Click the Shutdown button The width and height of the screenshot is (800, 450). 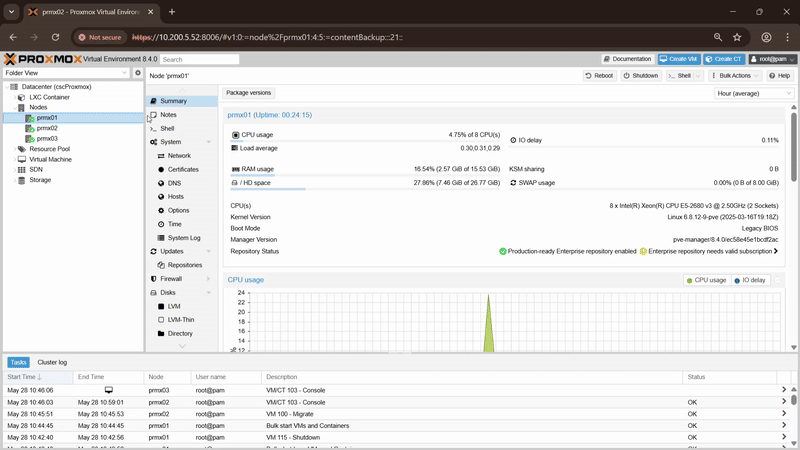click(x=640, y=76)
